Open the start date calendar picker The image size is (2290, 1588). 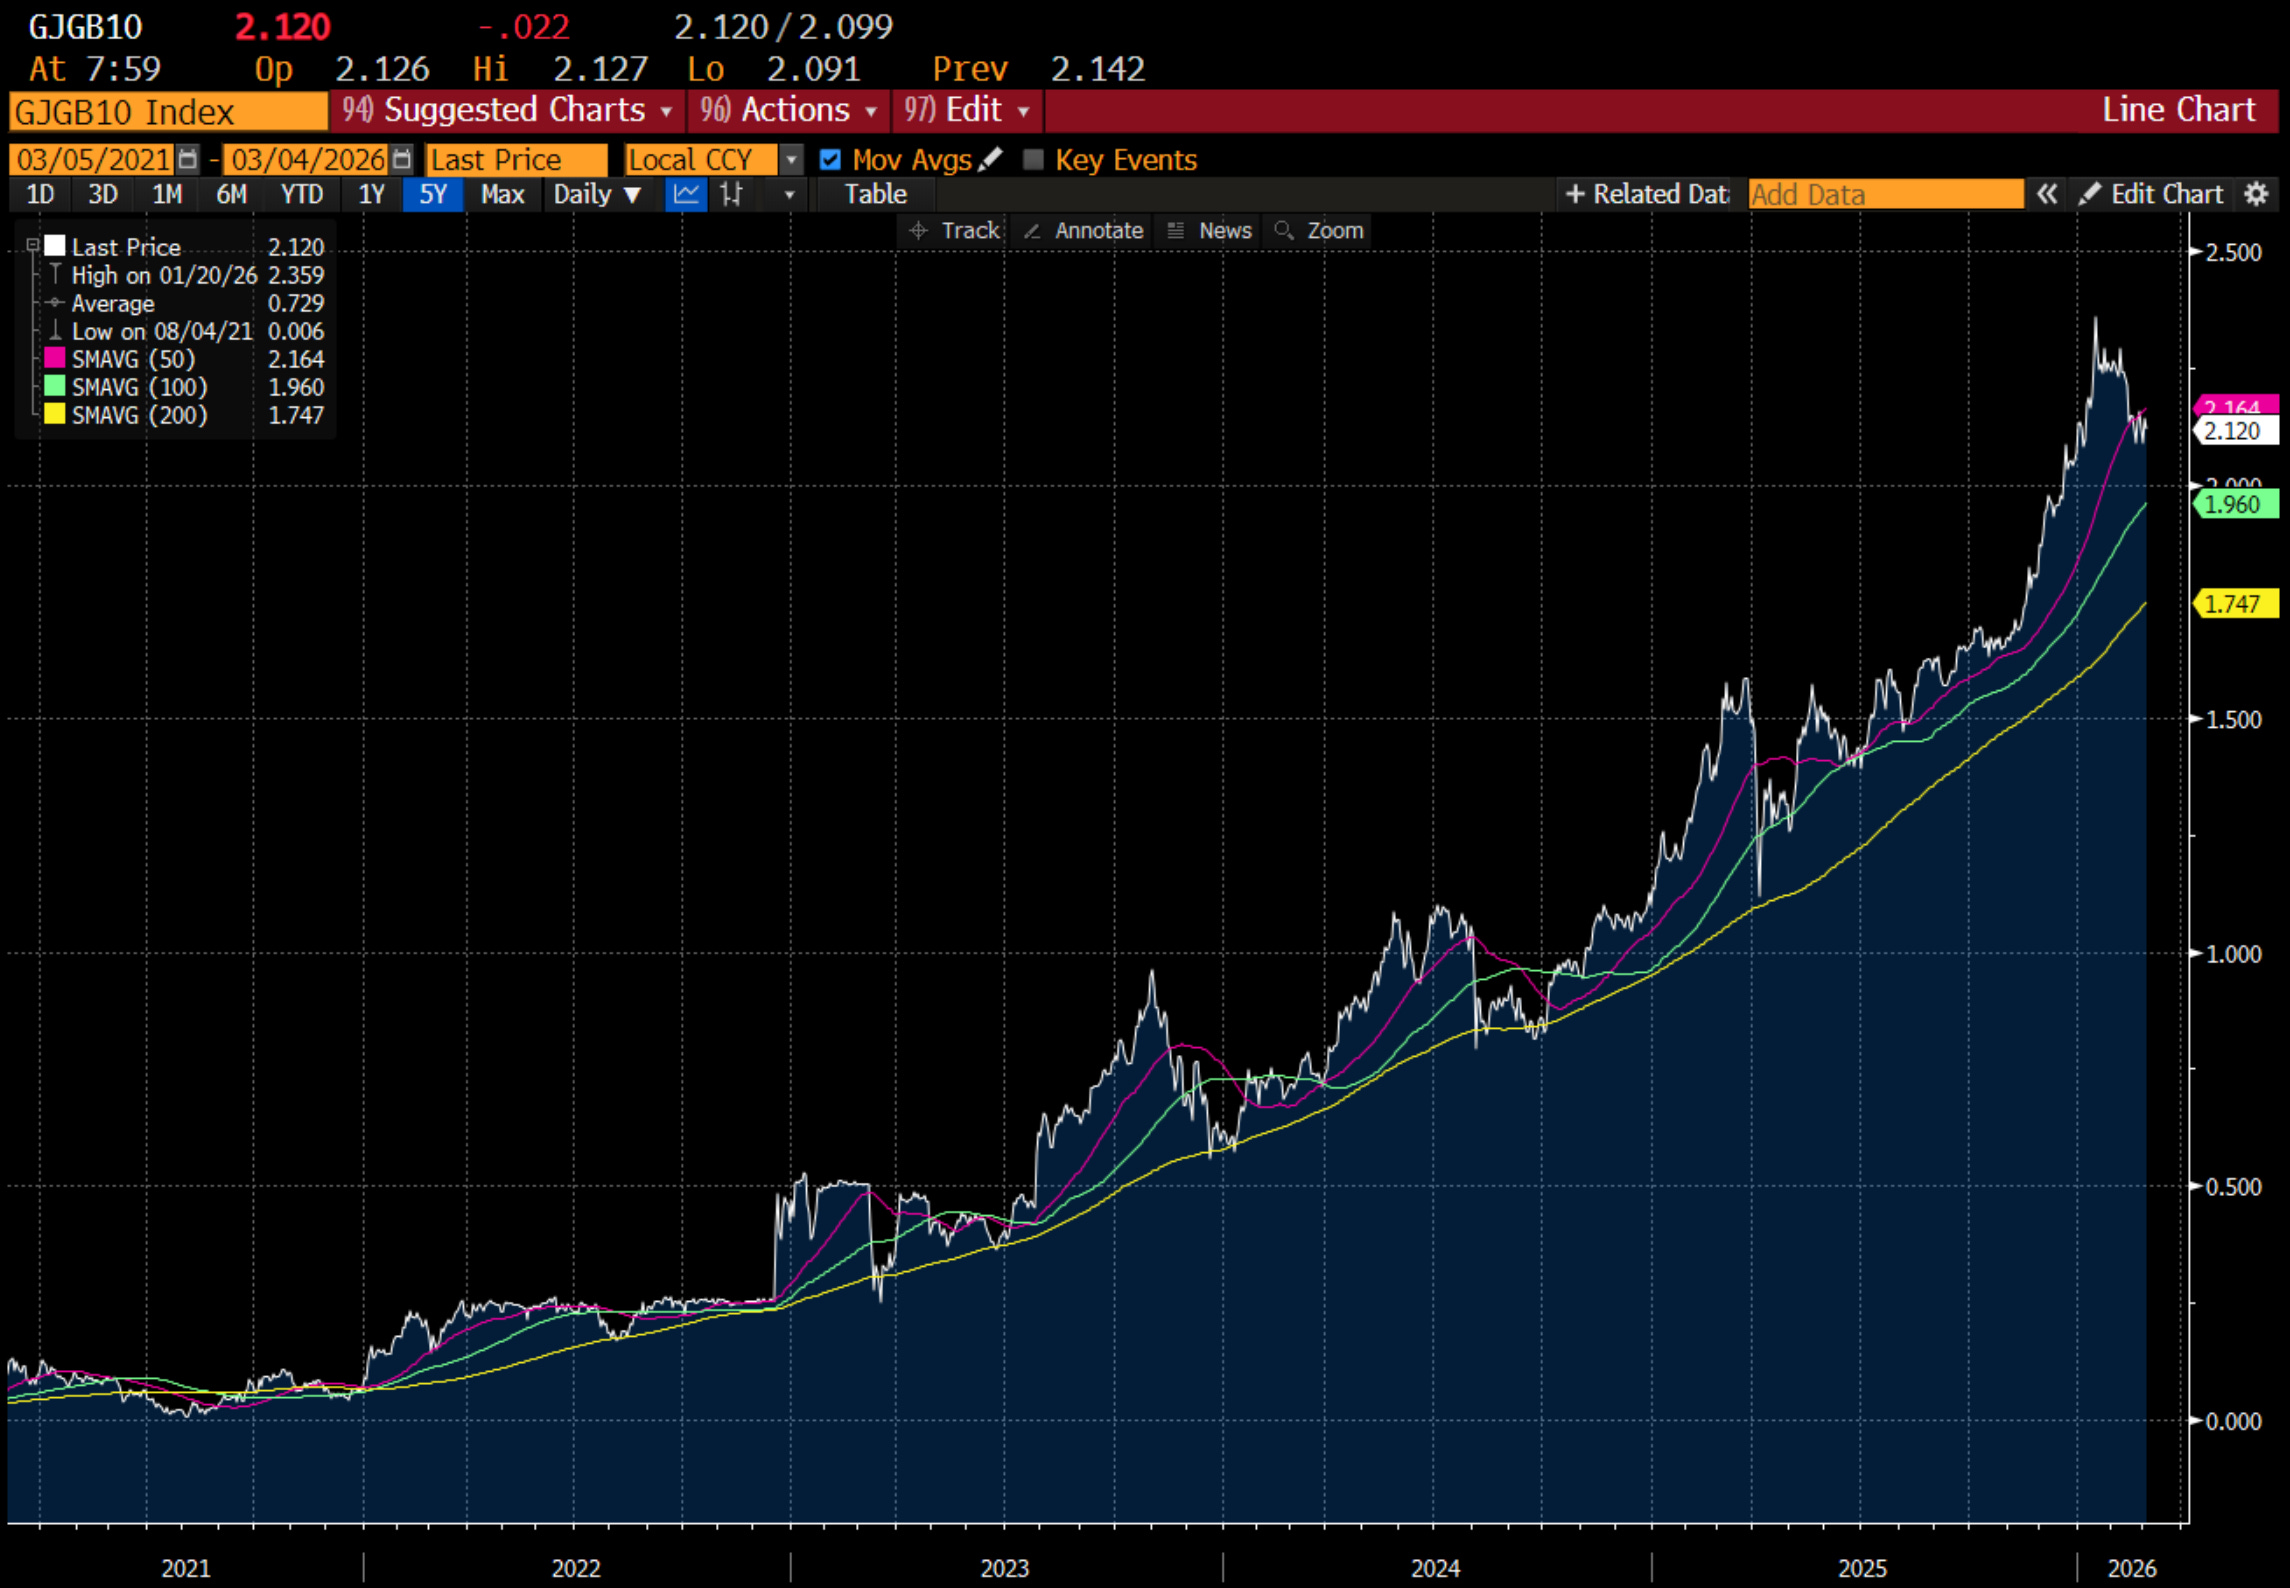[187, 160]
